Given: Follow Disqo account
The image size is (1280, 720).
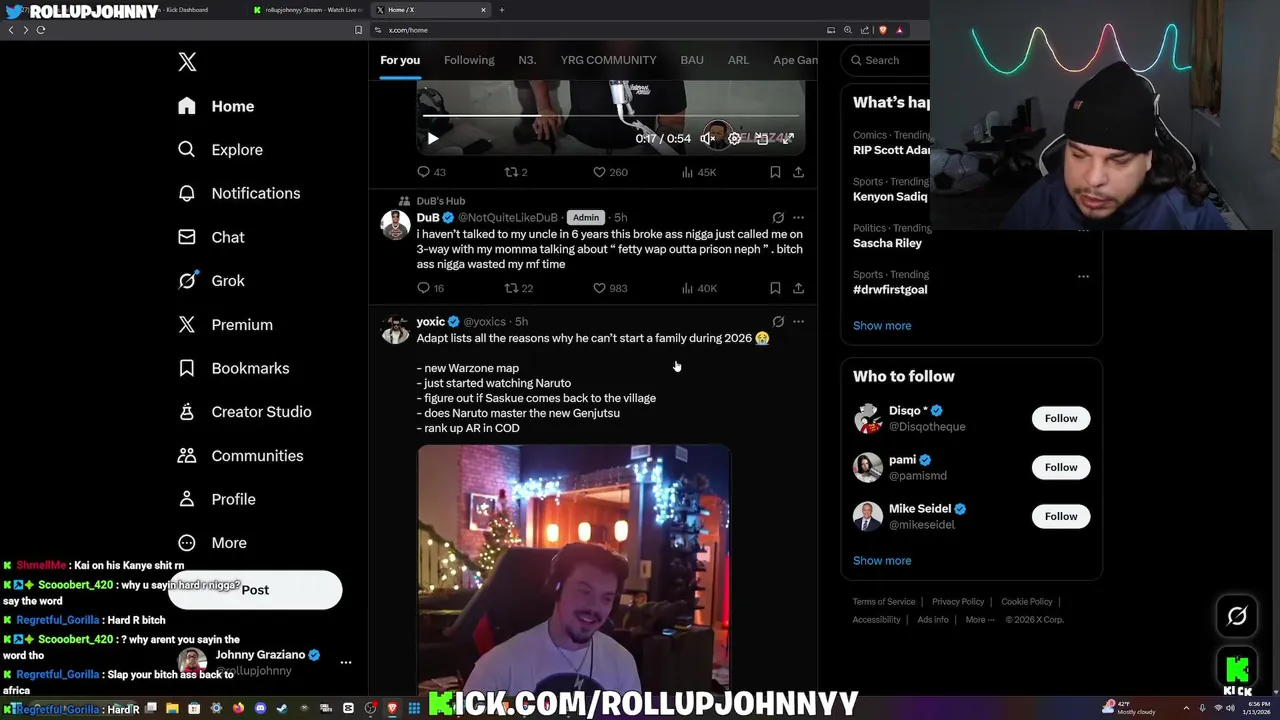Looking at the screenshot, I should point(1061,418).
